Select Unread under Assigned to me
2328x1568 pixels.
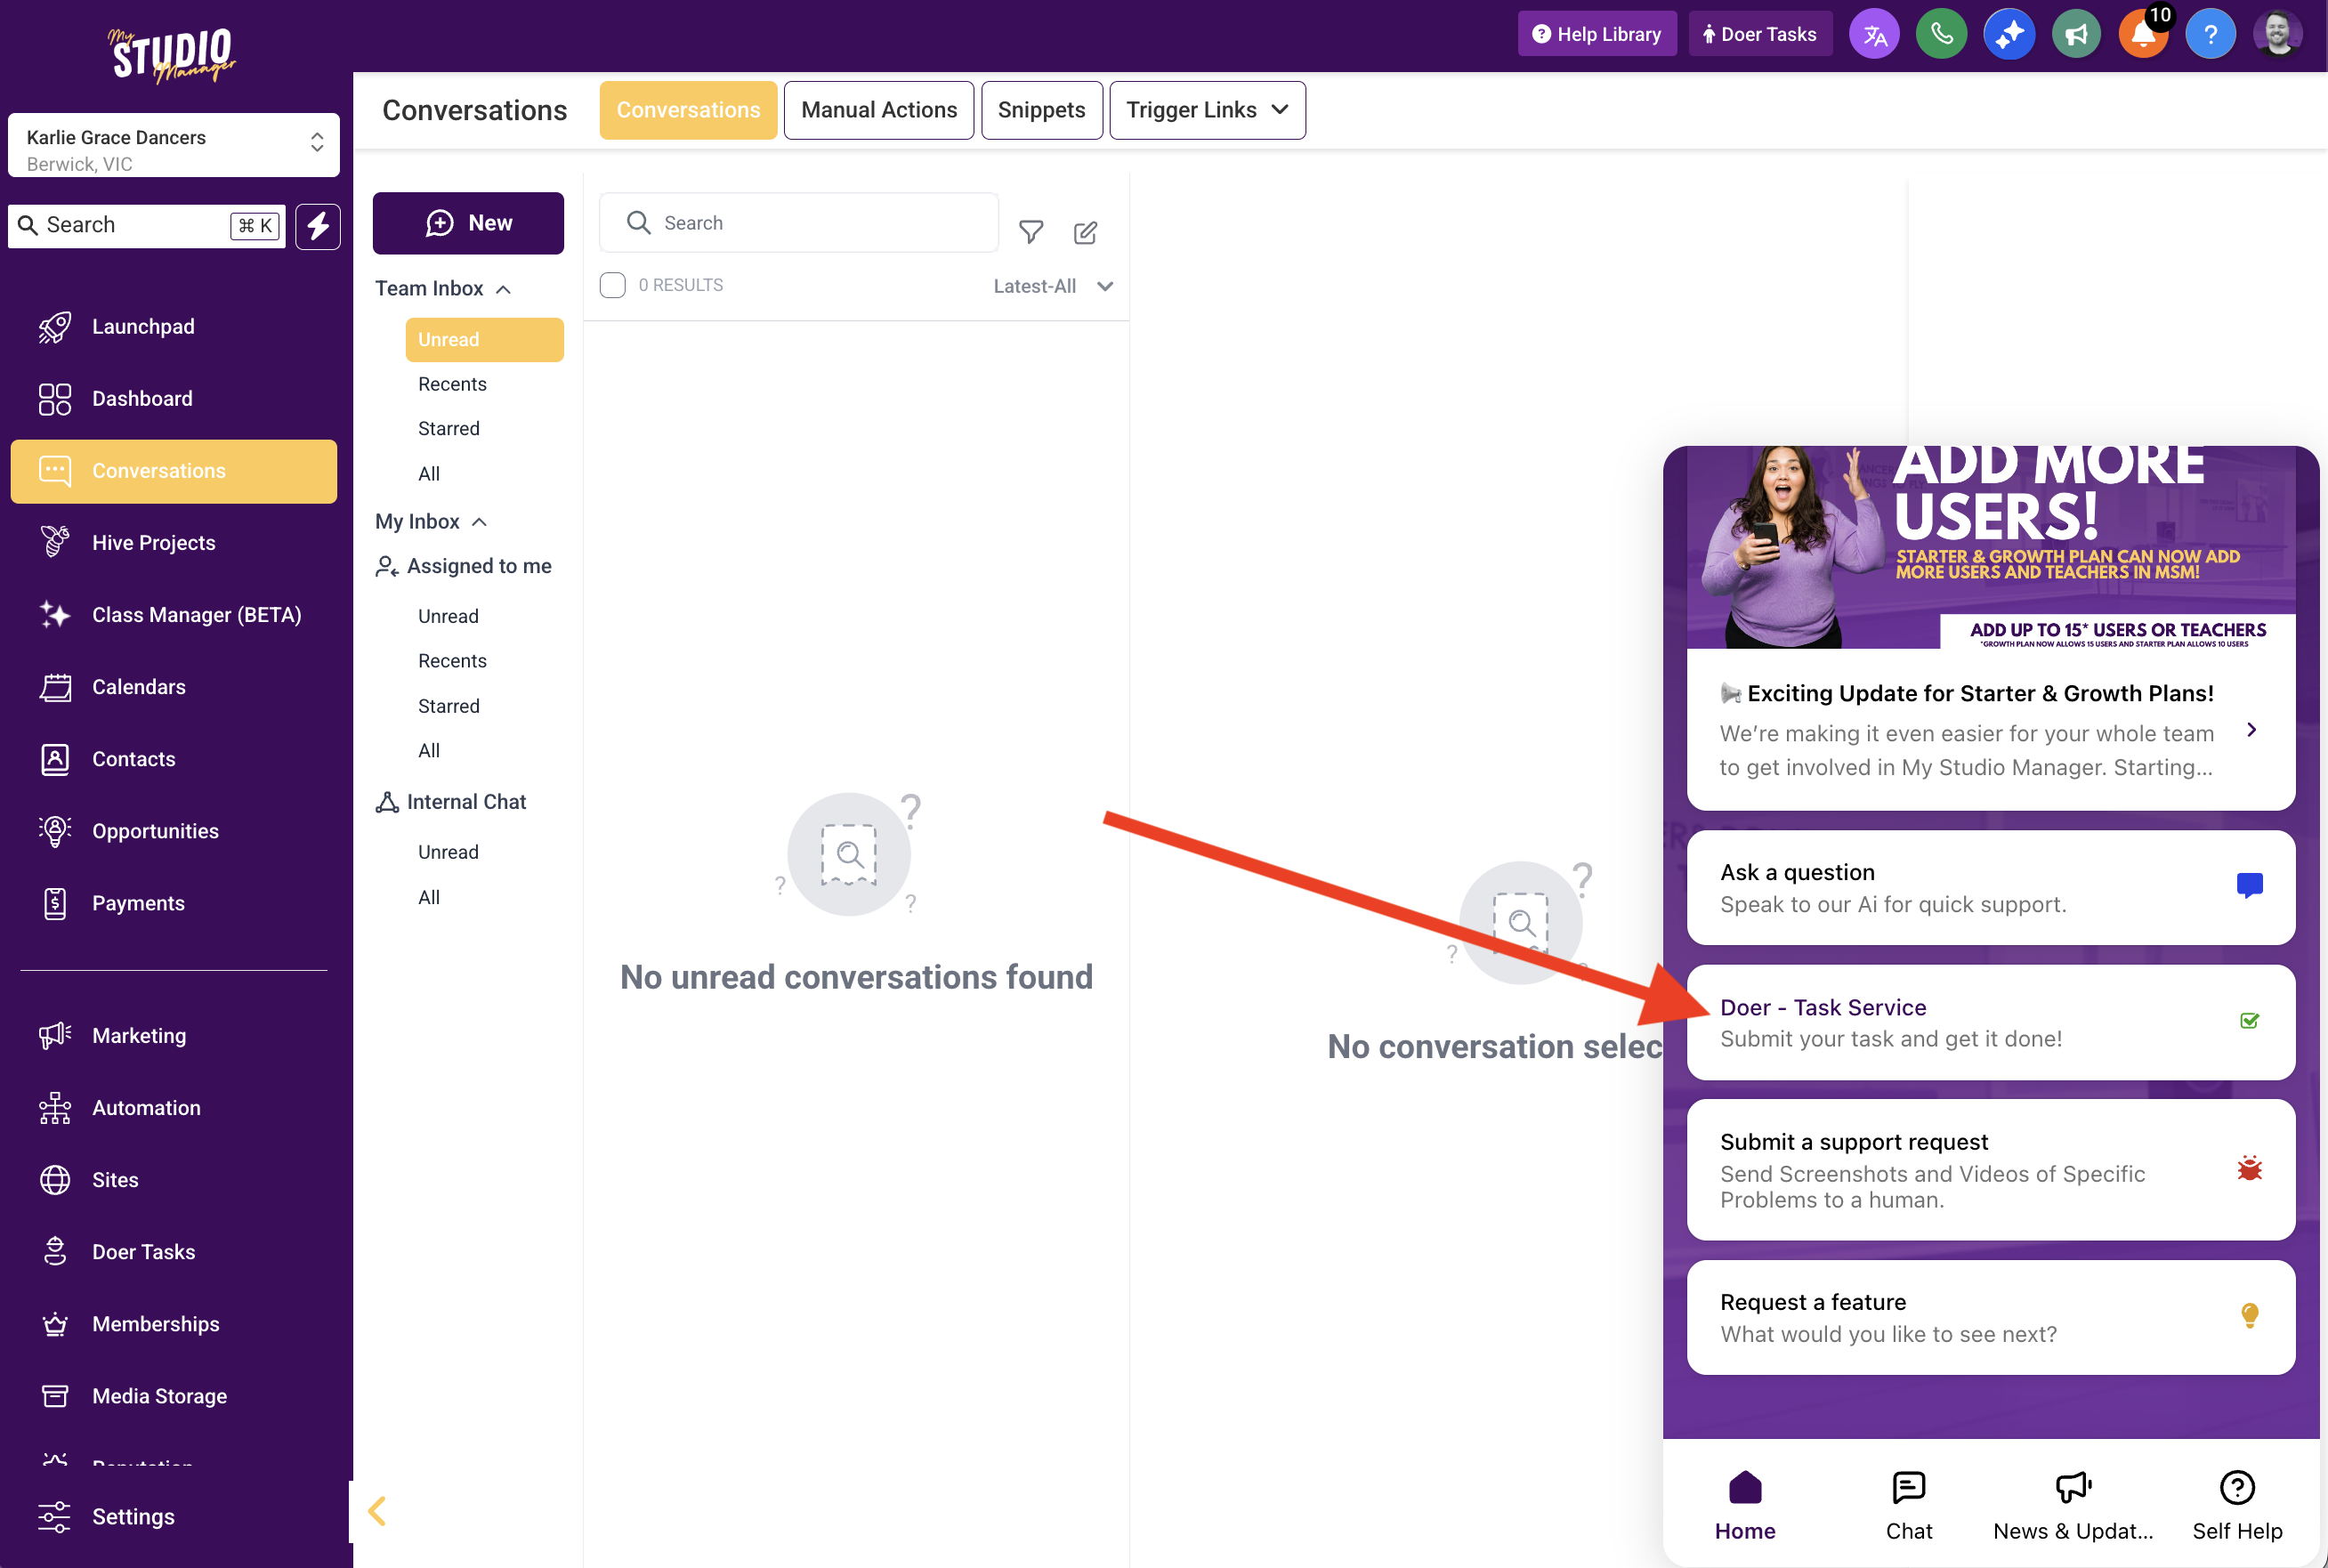[448, 617]
